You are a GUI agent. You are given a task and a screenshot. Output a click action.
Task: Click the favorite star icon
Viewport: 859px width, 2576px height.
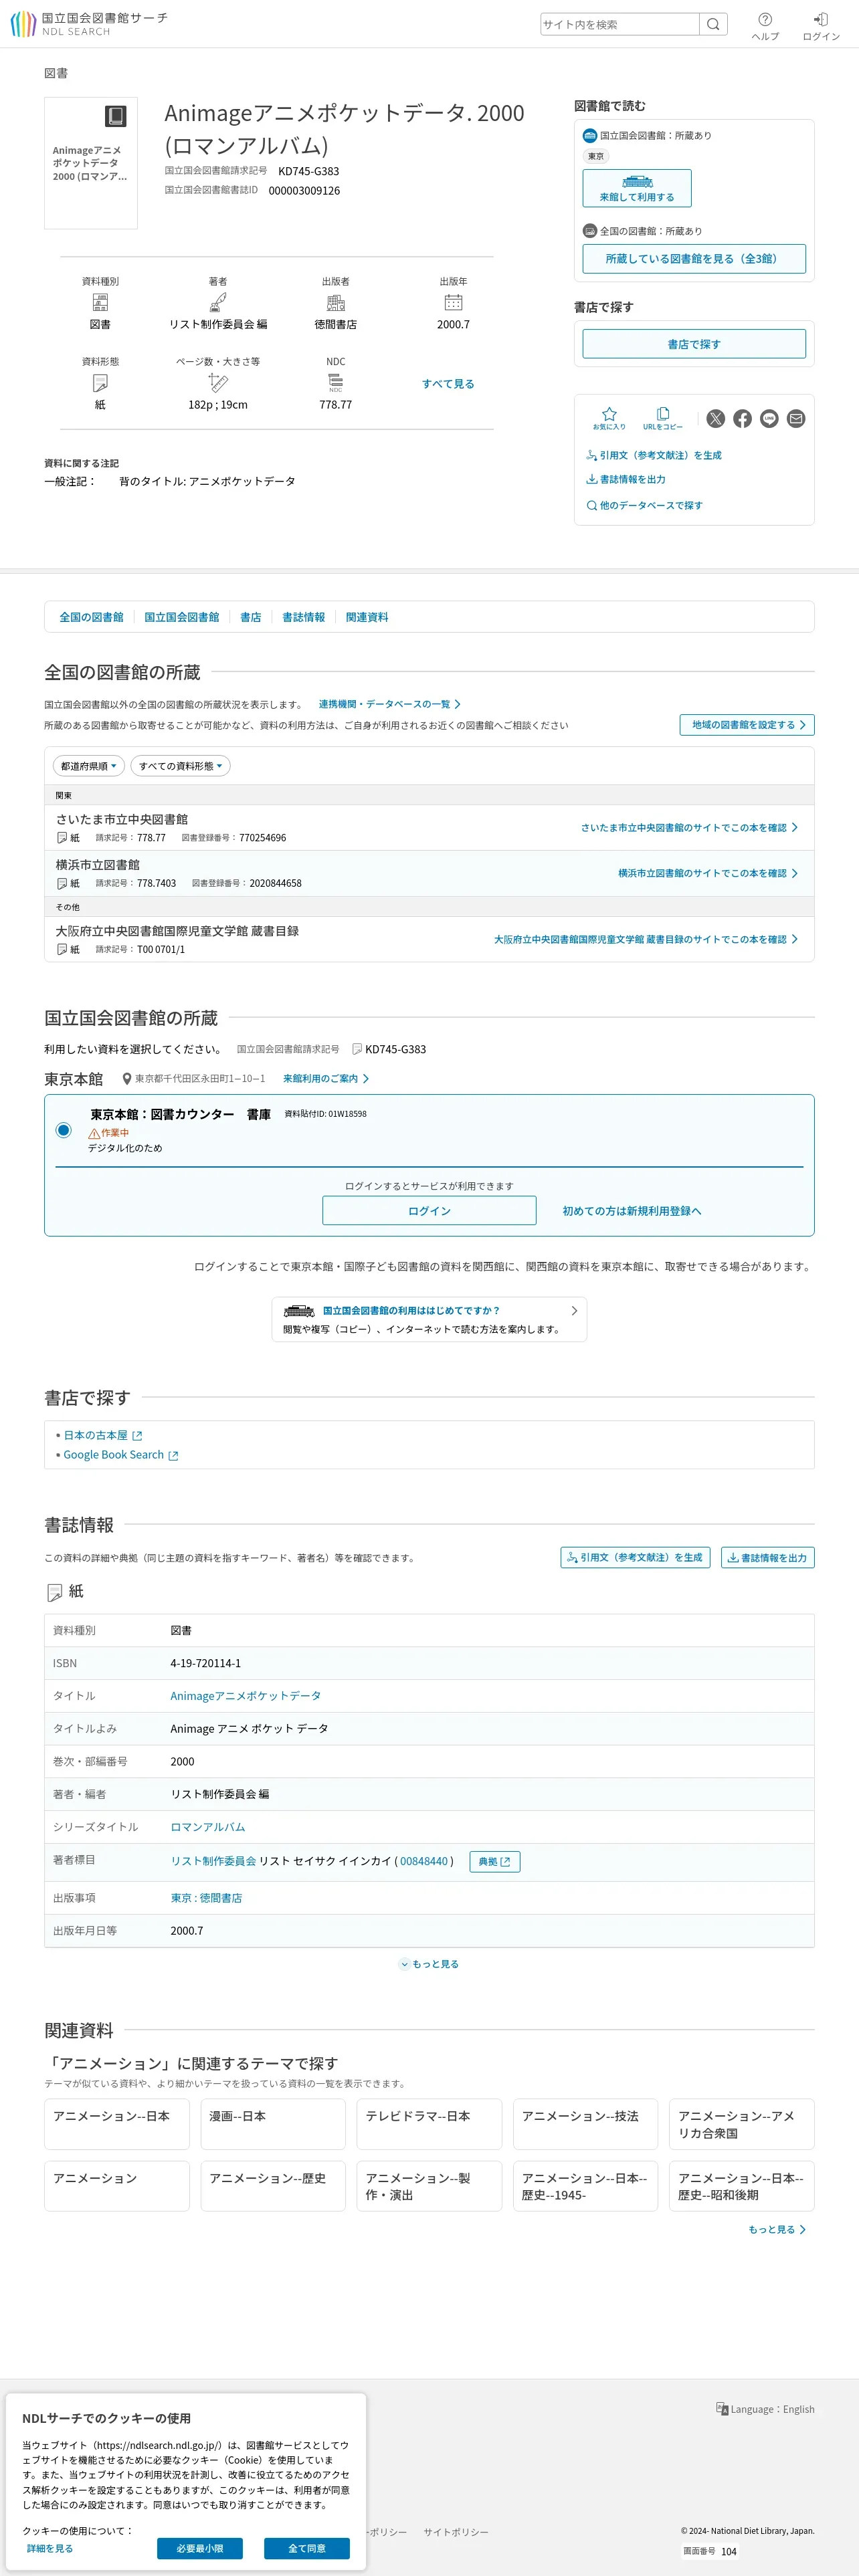pos(609,413)
